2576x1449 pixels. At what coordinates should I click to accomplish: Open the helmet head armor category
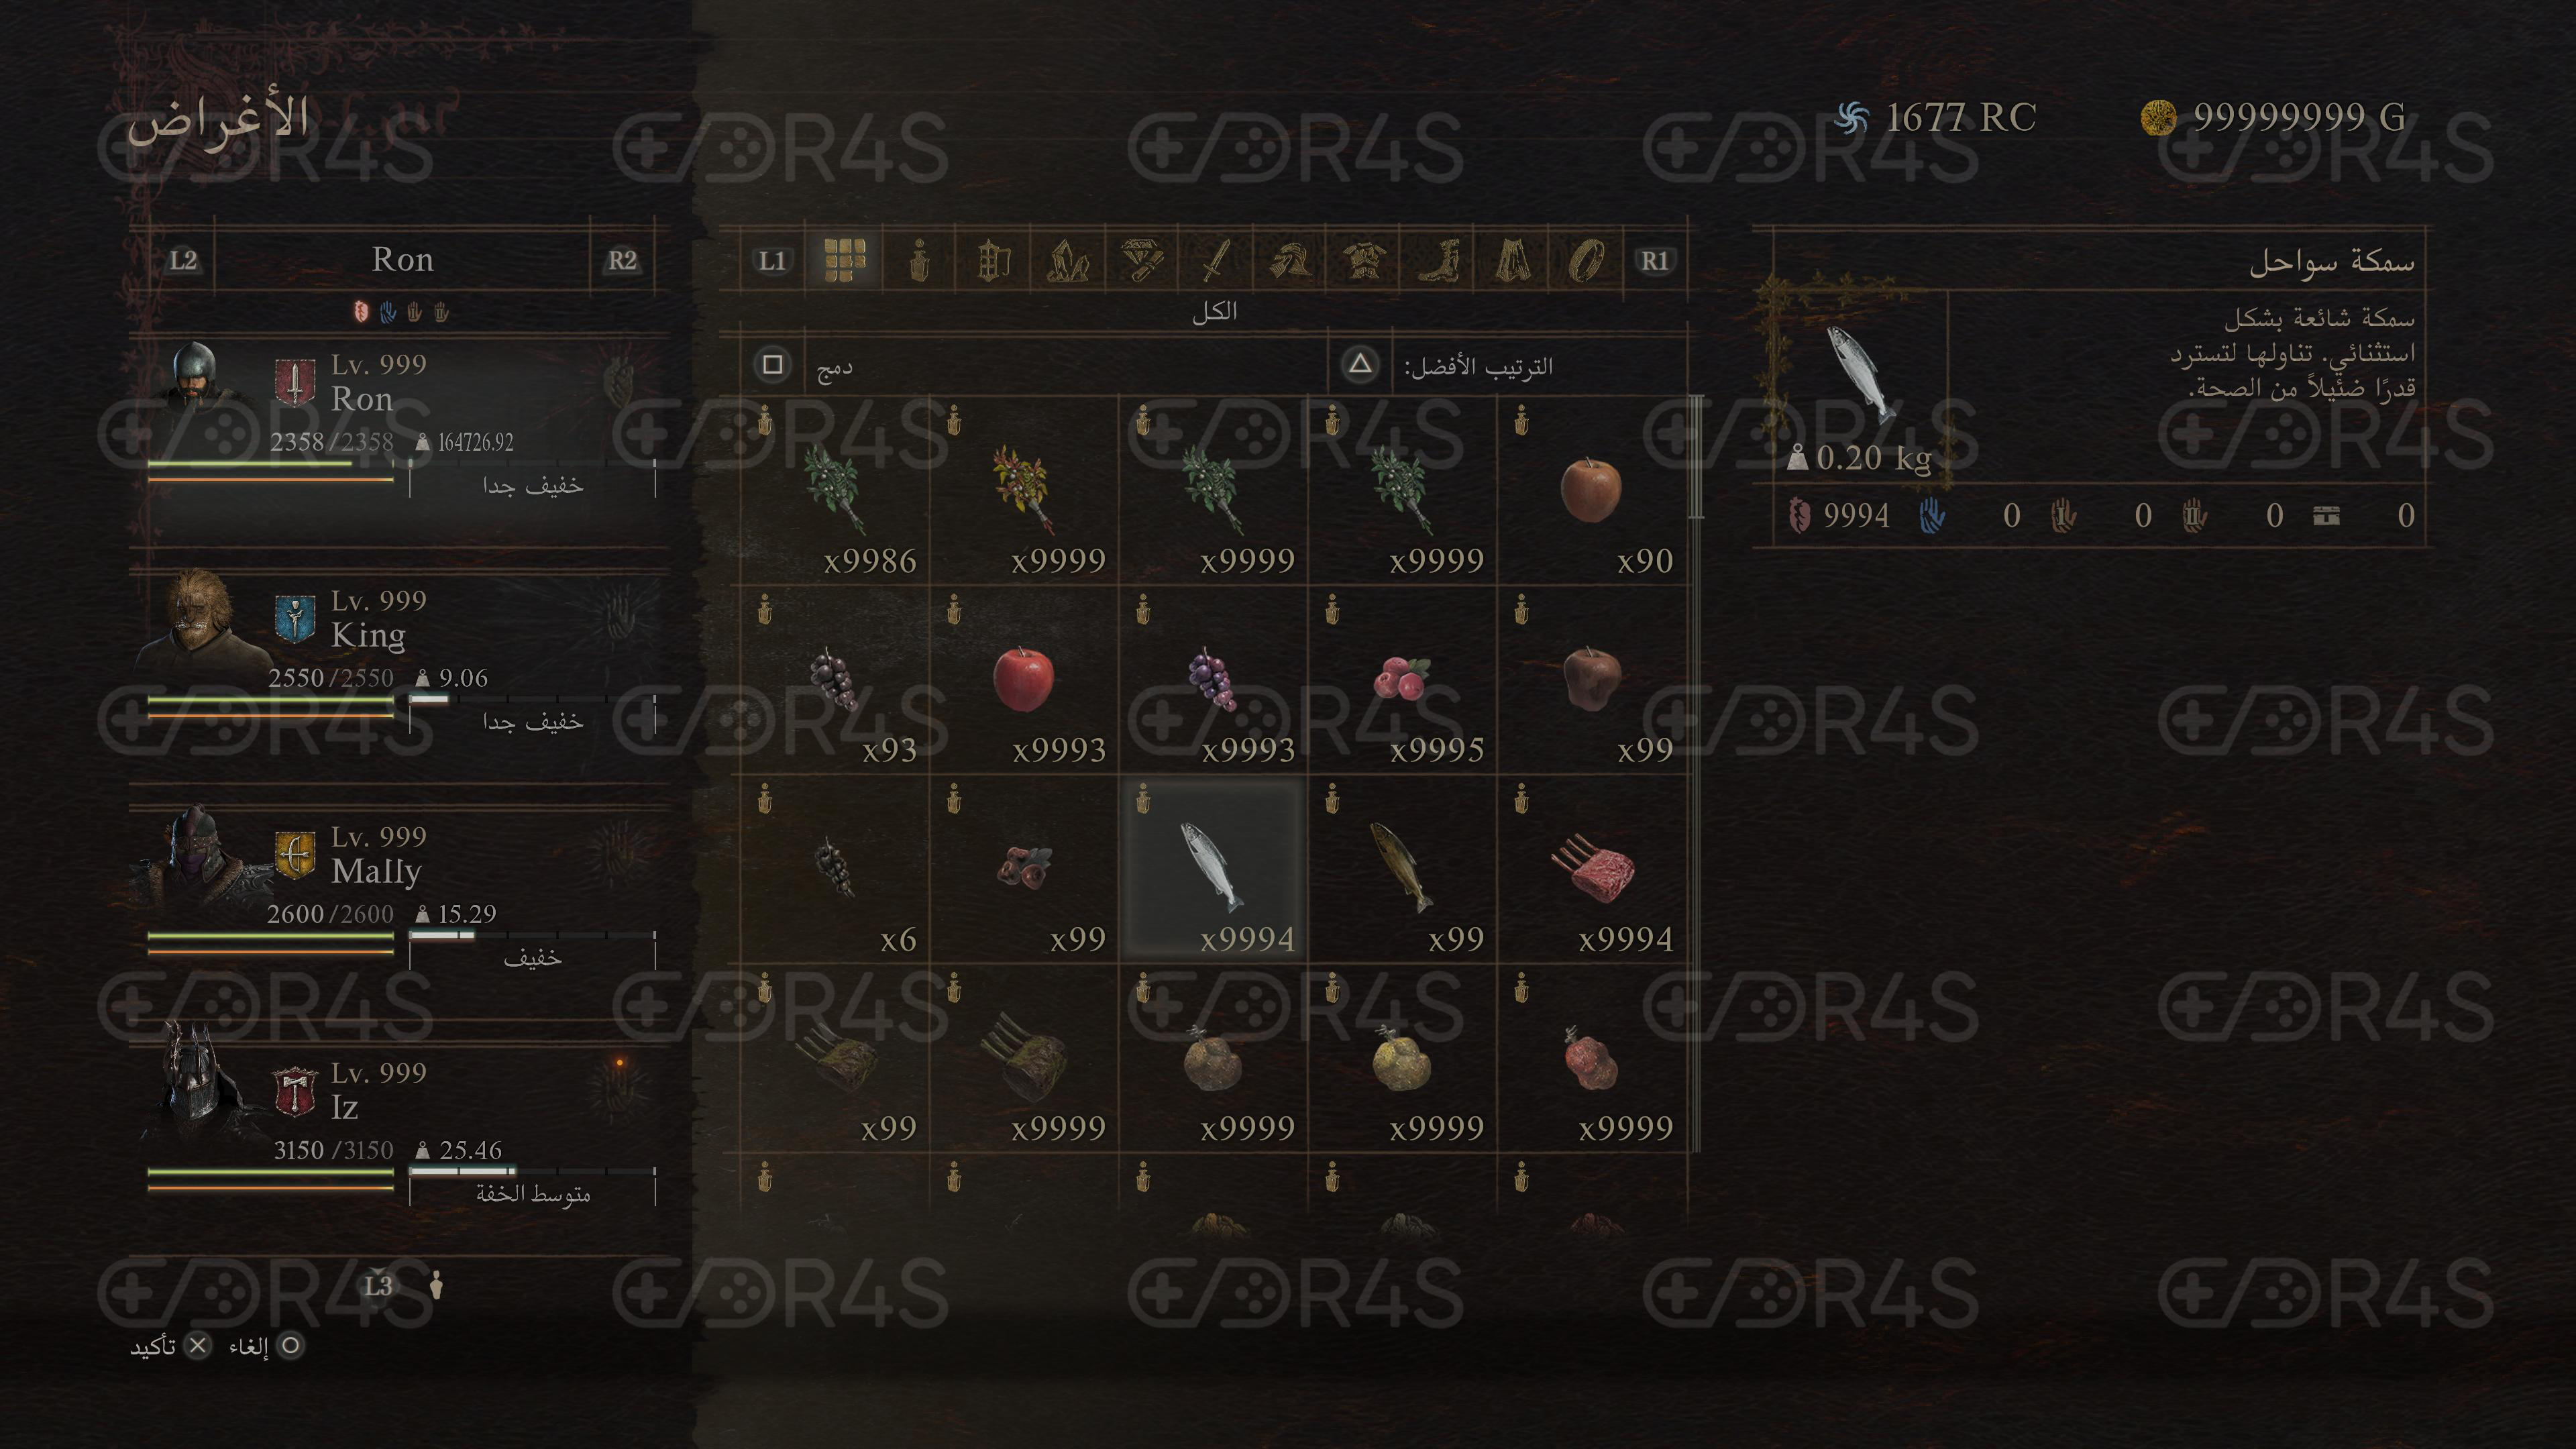[x=1289, y=260]
